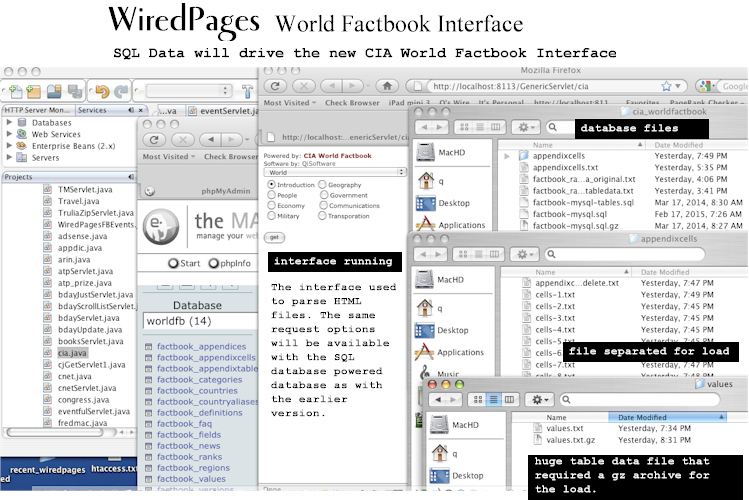The image size is (749, 500).
Task: Switch cia_worldfactbook Finder to column view
Action: [x=495, y=127]
